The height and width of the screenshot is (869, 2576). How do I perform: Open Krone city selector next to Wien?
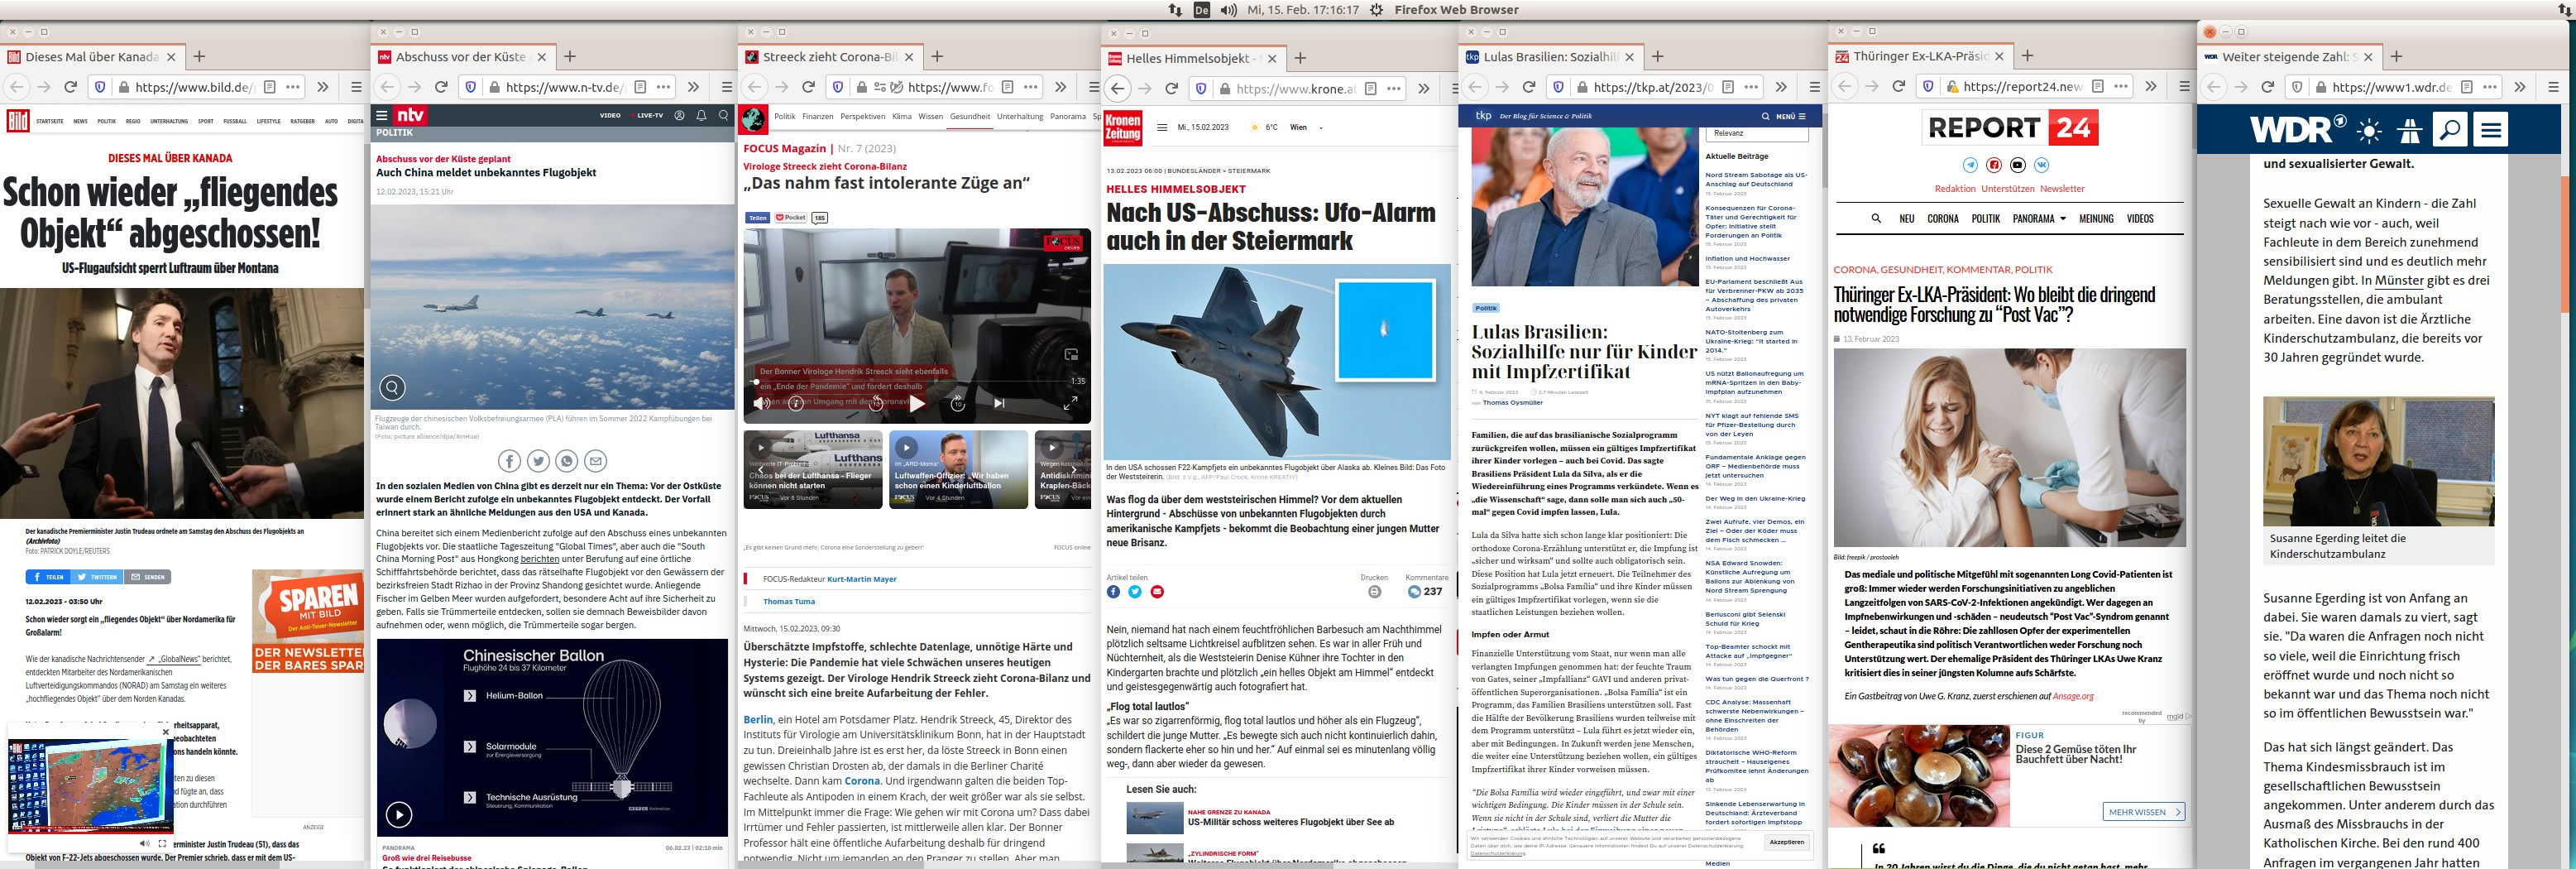pos(1321,127)
